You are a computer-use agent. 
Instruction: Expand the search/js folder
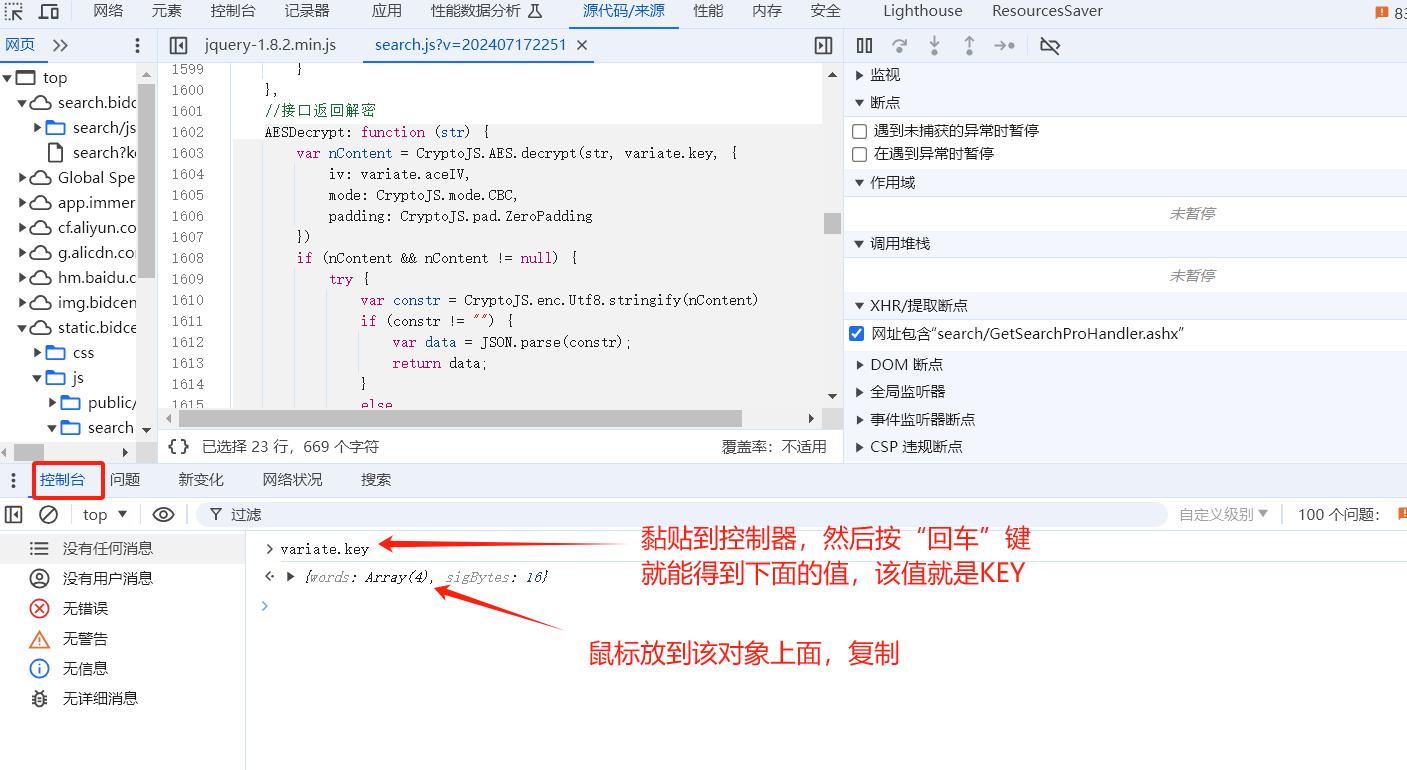click(x=38, y=128)
